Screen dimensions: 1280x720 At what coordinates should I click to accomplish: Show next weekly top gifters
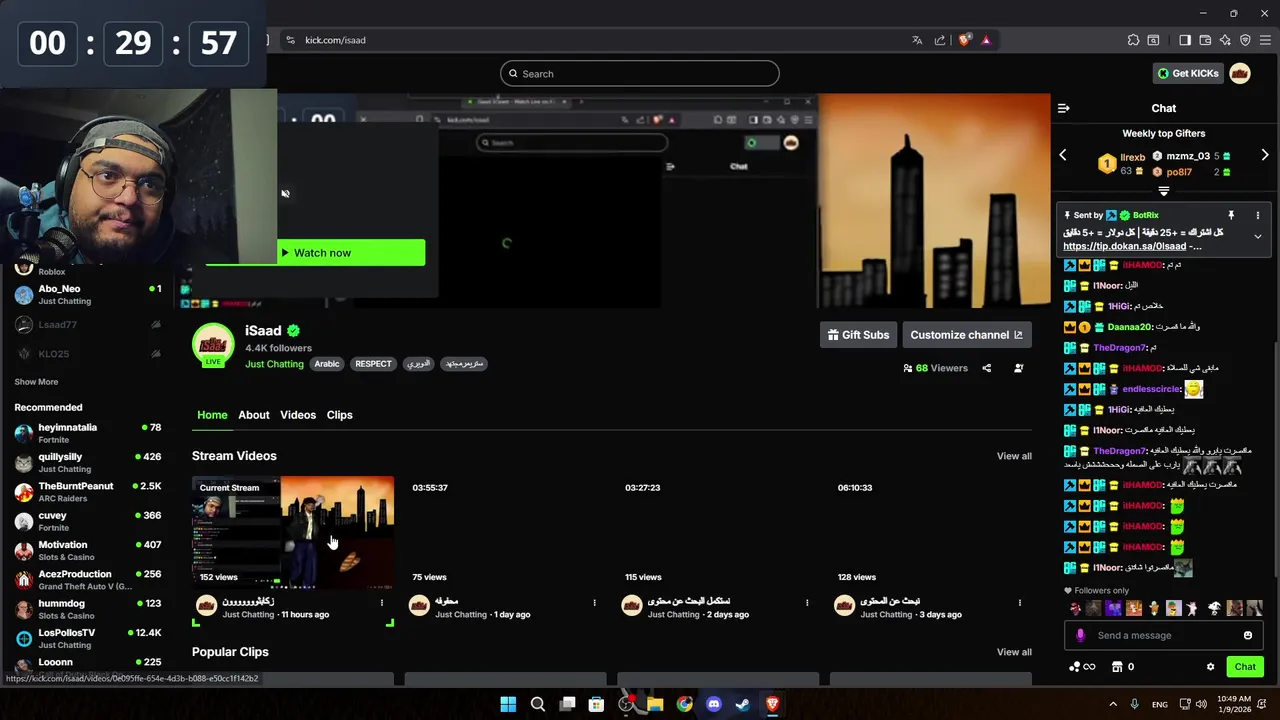pyautogui.click(x=1265, y=155)
